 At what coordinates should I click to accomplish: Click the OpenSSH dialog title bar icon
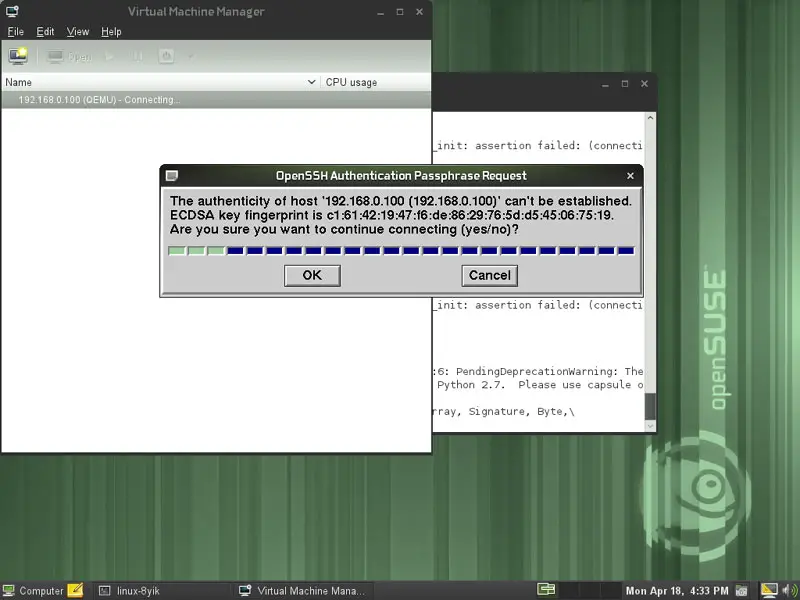coord(172,176)
